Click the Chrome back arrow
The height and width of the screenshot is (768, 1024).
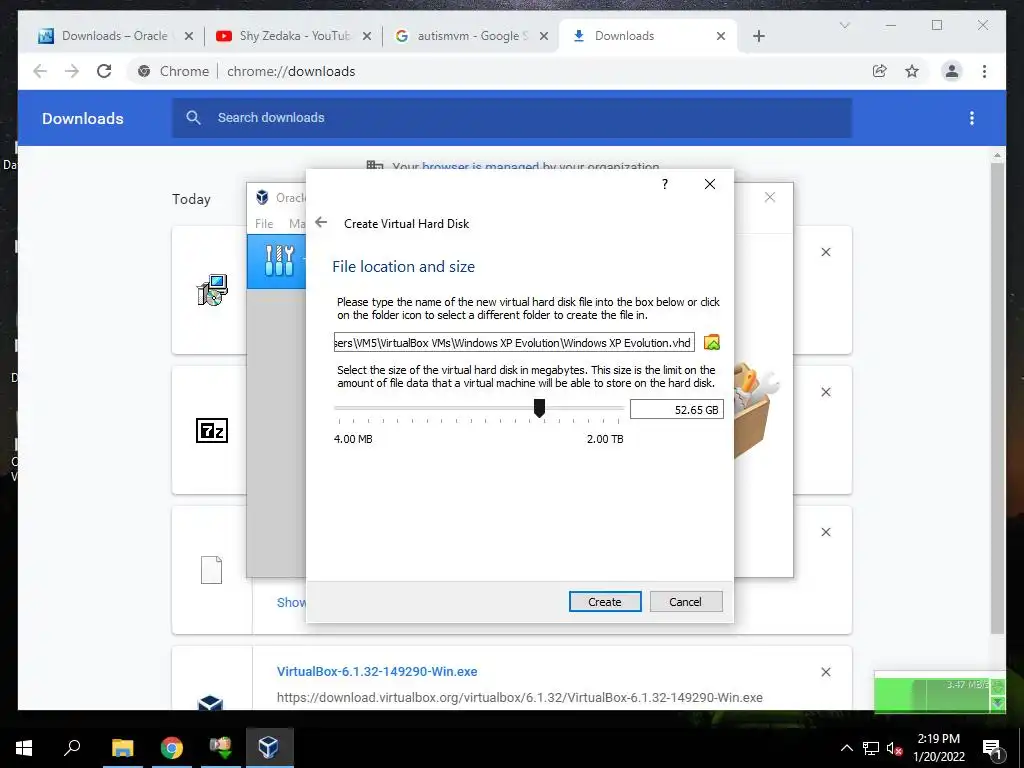[x=40, y=71]
